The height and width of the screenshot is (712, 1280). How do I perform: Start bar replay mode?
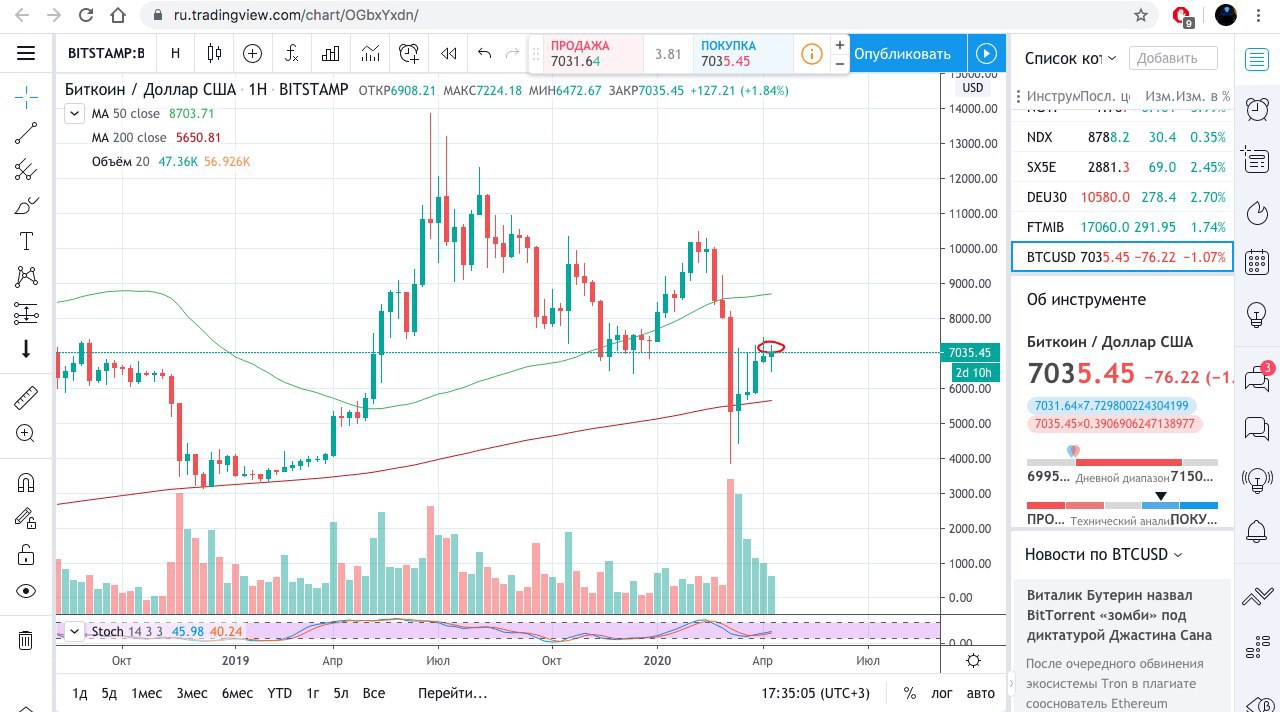tap(449, 53)
